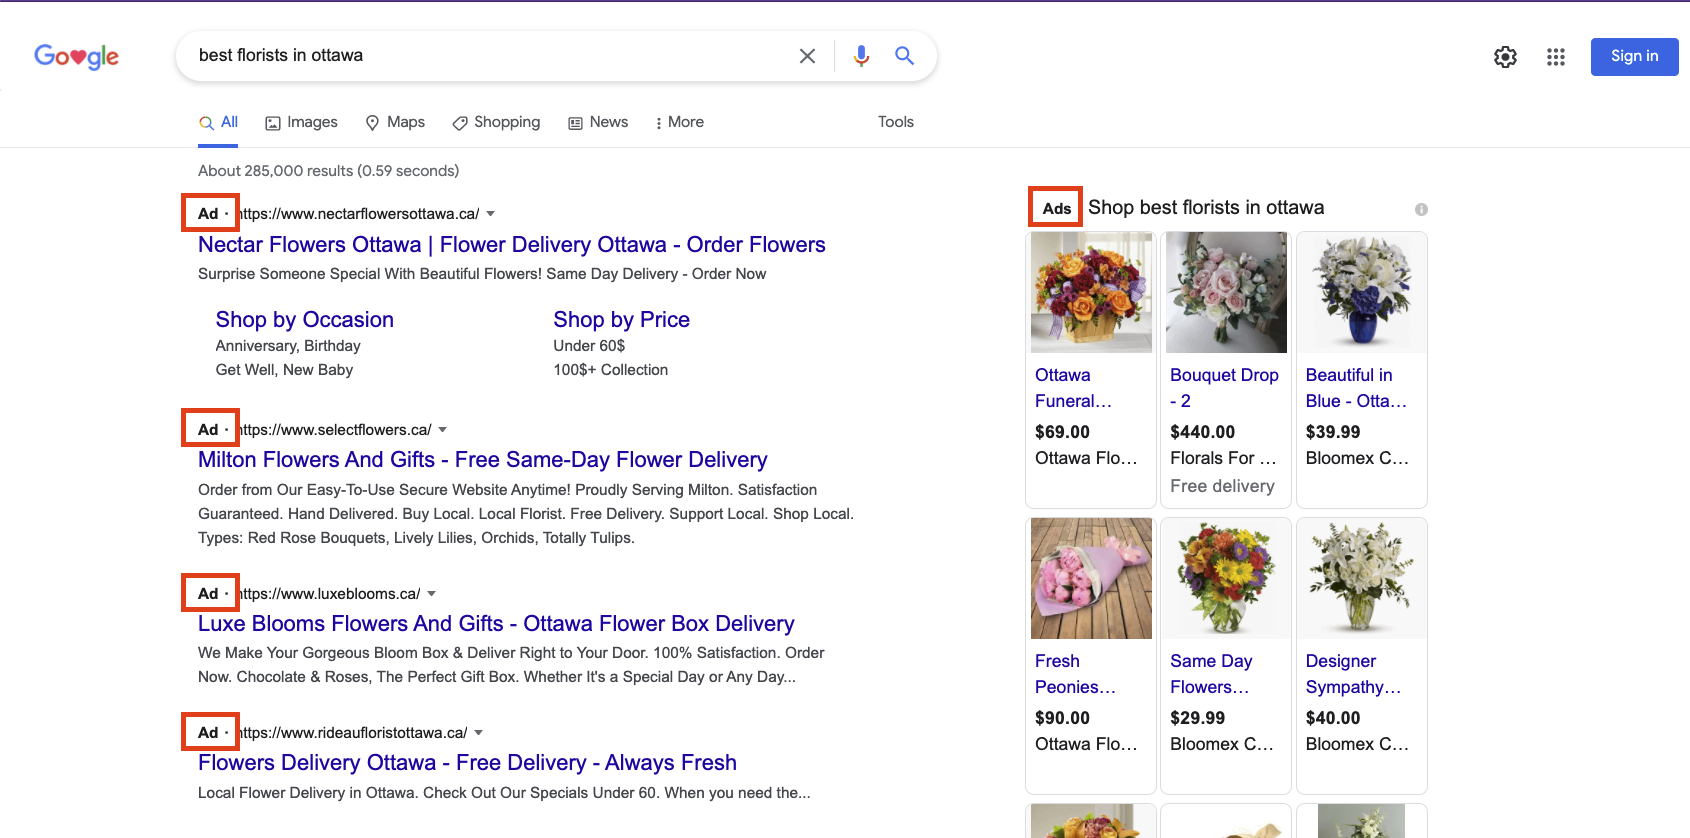Image resolution: width=1690 pixels, height=838 pixels.
Task: Click the shopping ads info icon
Action: [x=1421, y=209]
